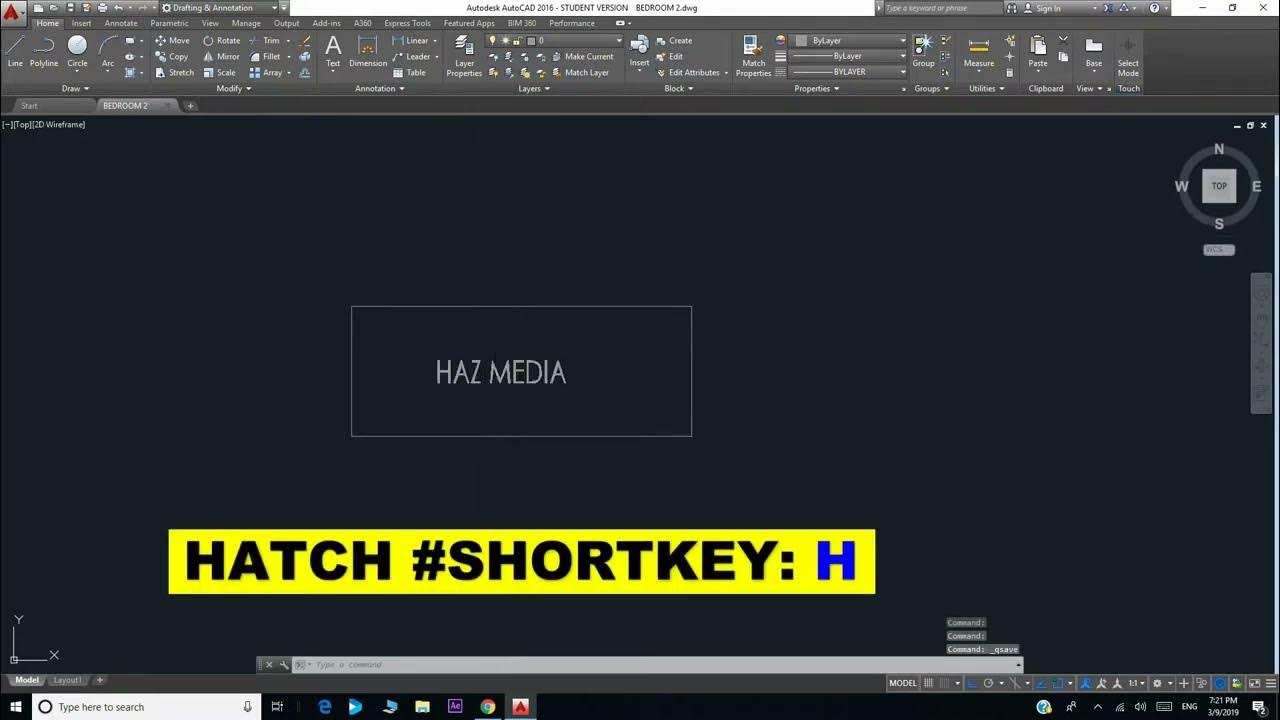
Task: Activate the Mirror command
Action: (x=222, y=57)
